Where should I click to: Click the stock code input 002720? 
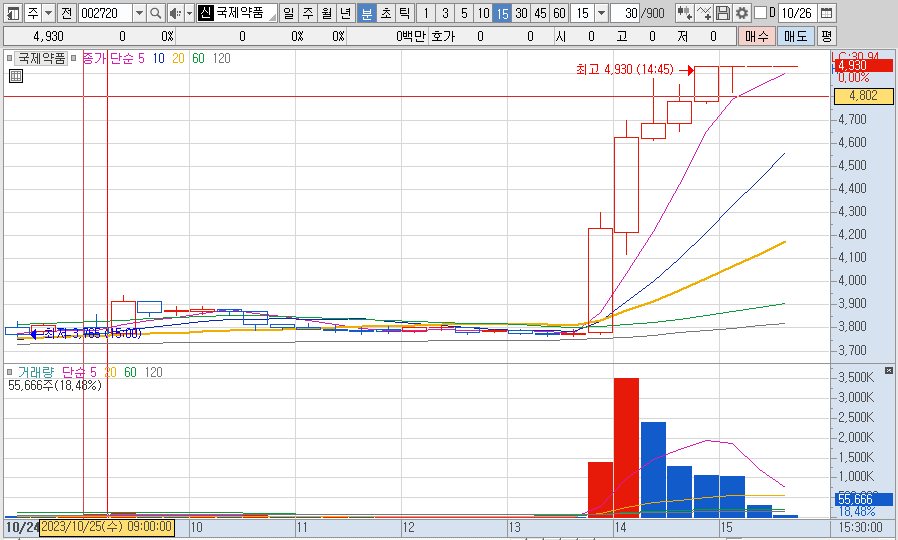(x=105, y=13)
